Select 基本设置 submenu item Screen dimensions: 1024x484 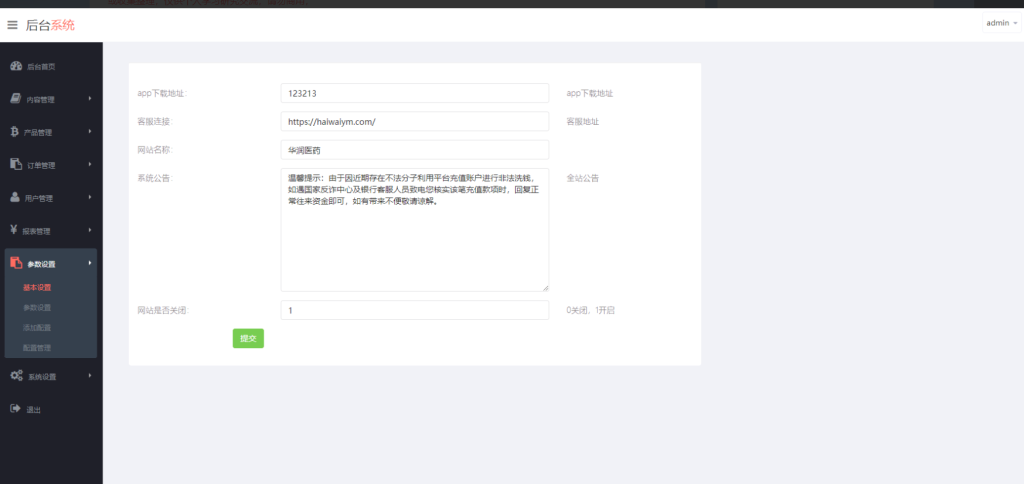[x=37, y=287]
